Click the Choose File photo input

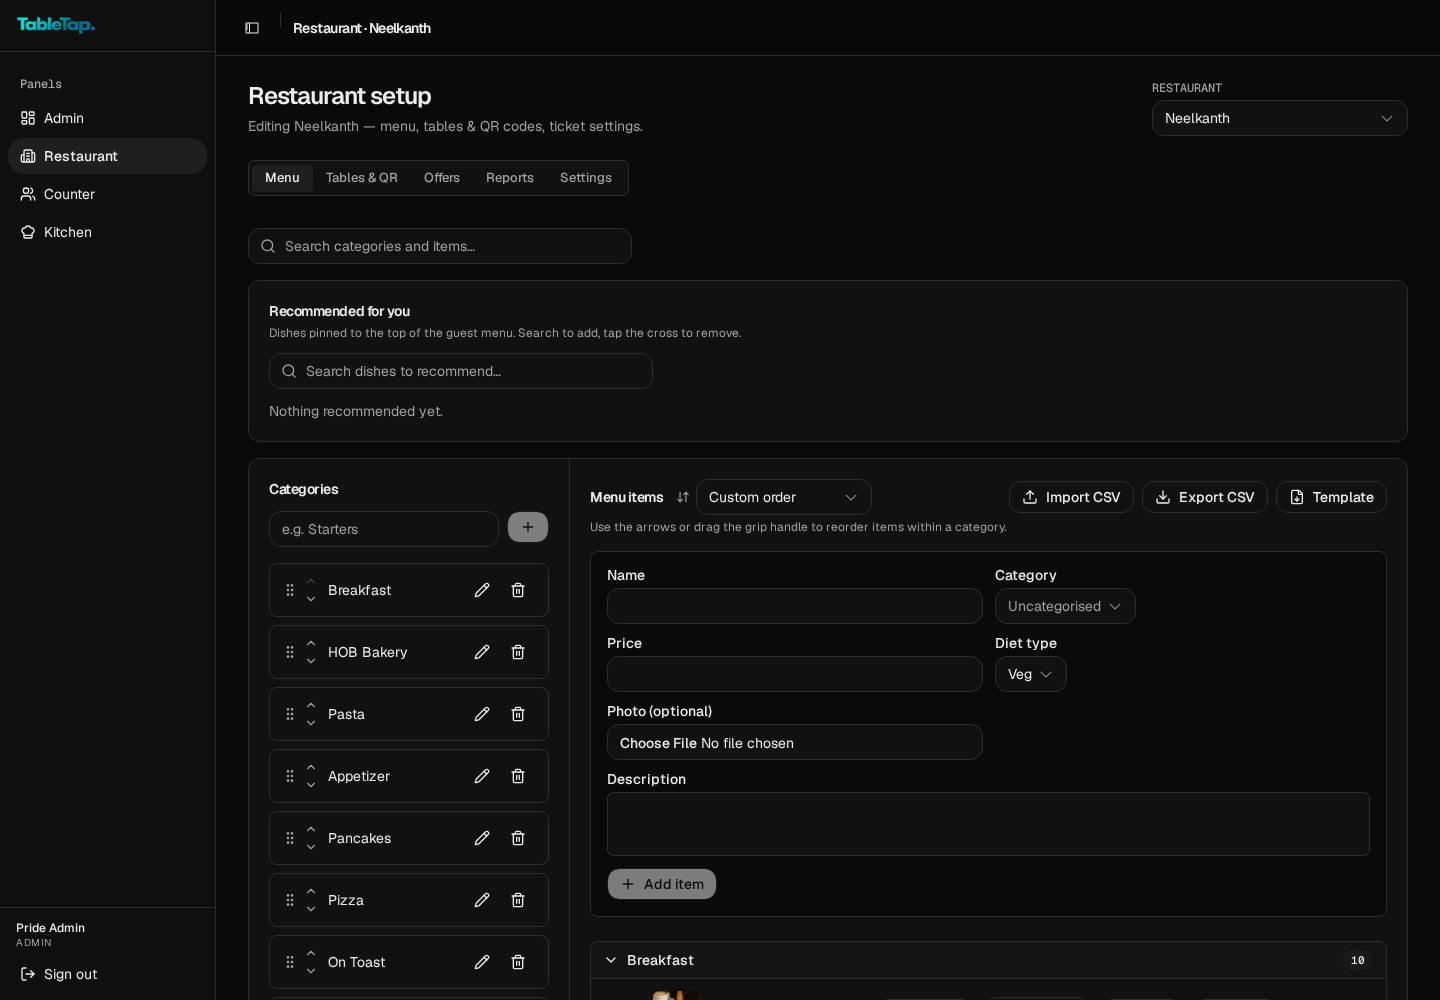pos(795,742)
